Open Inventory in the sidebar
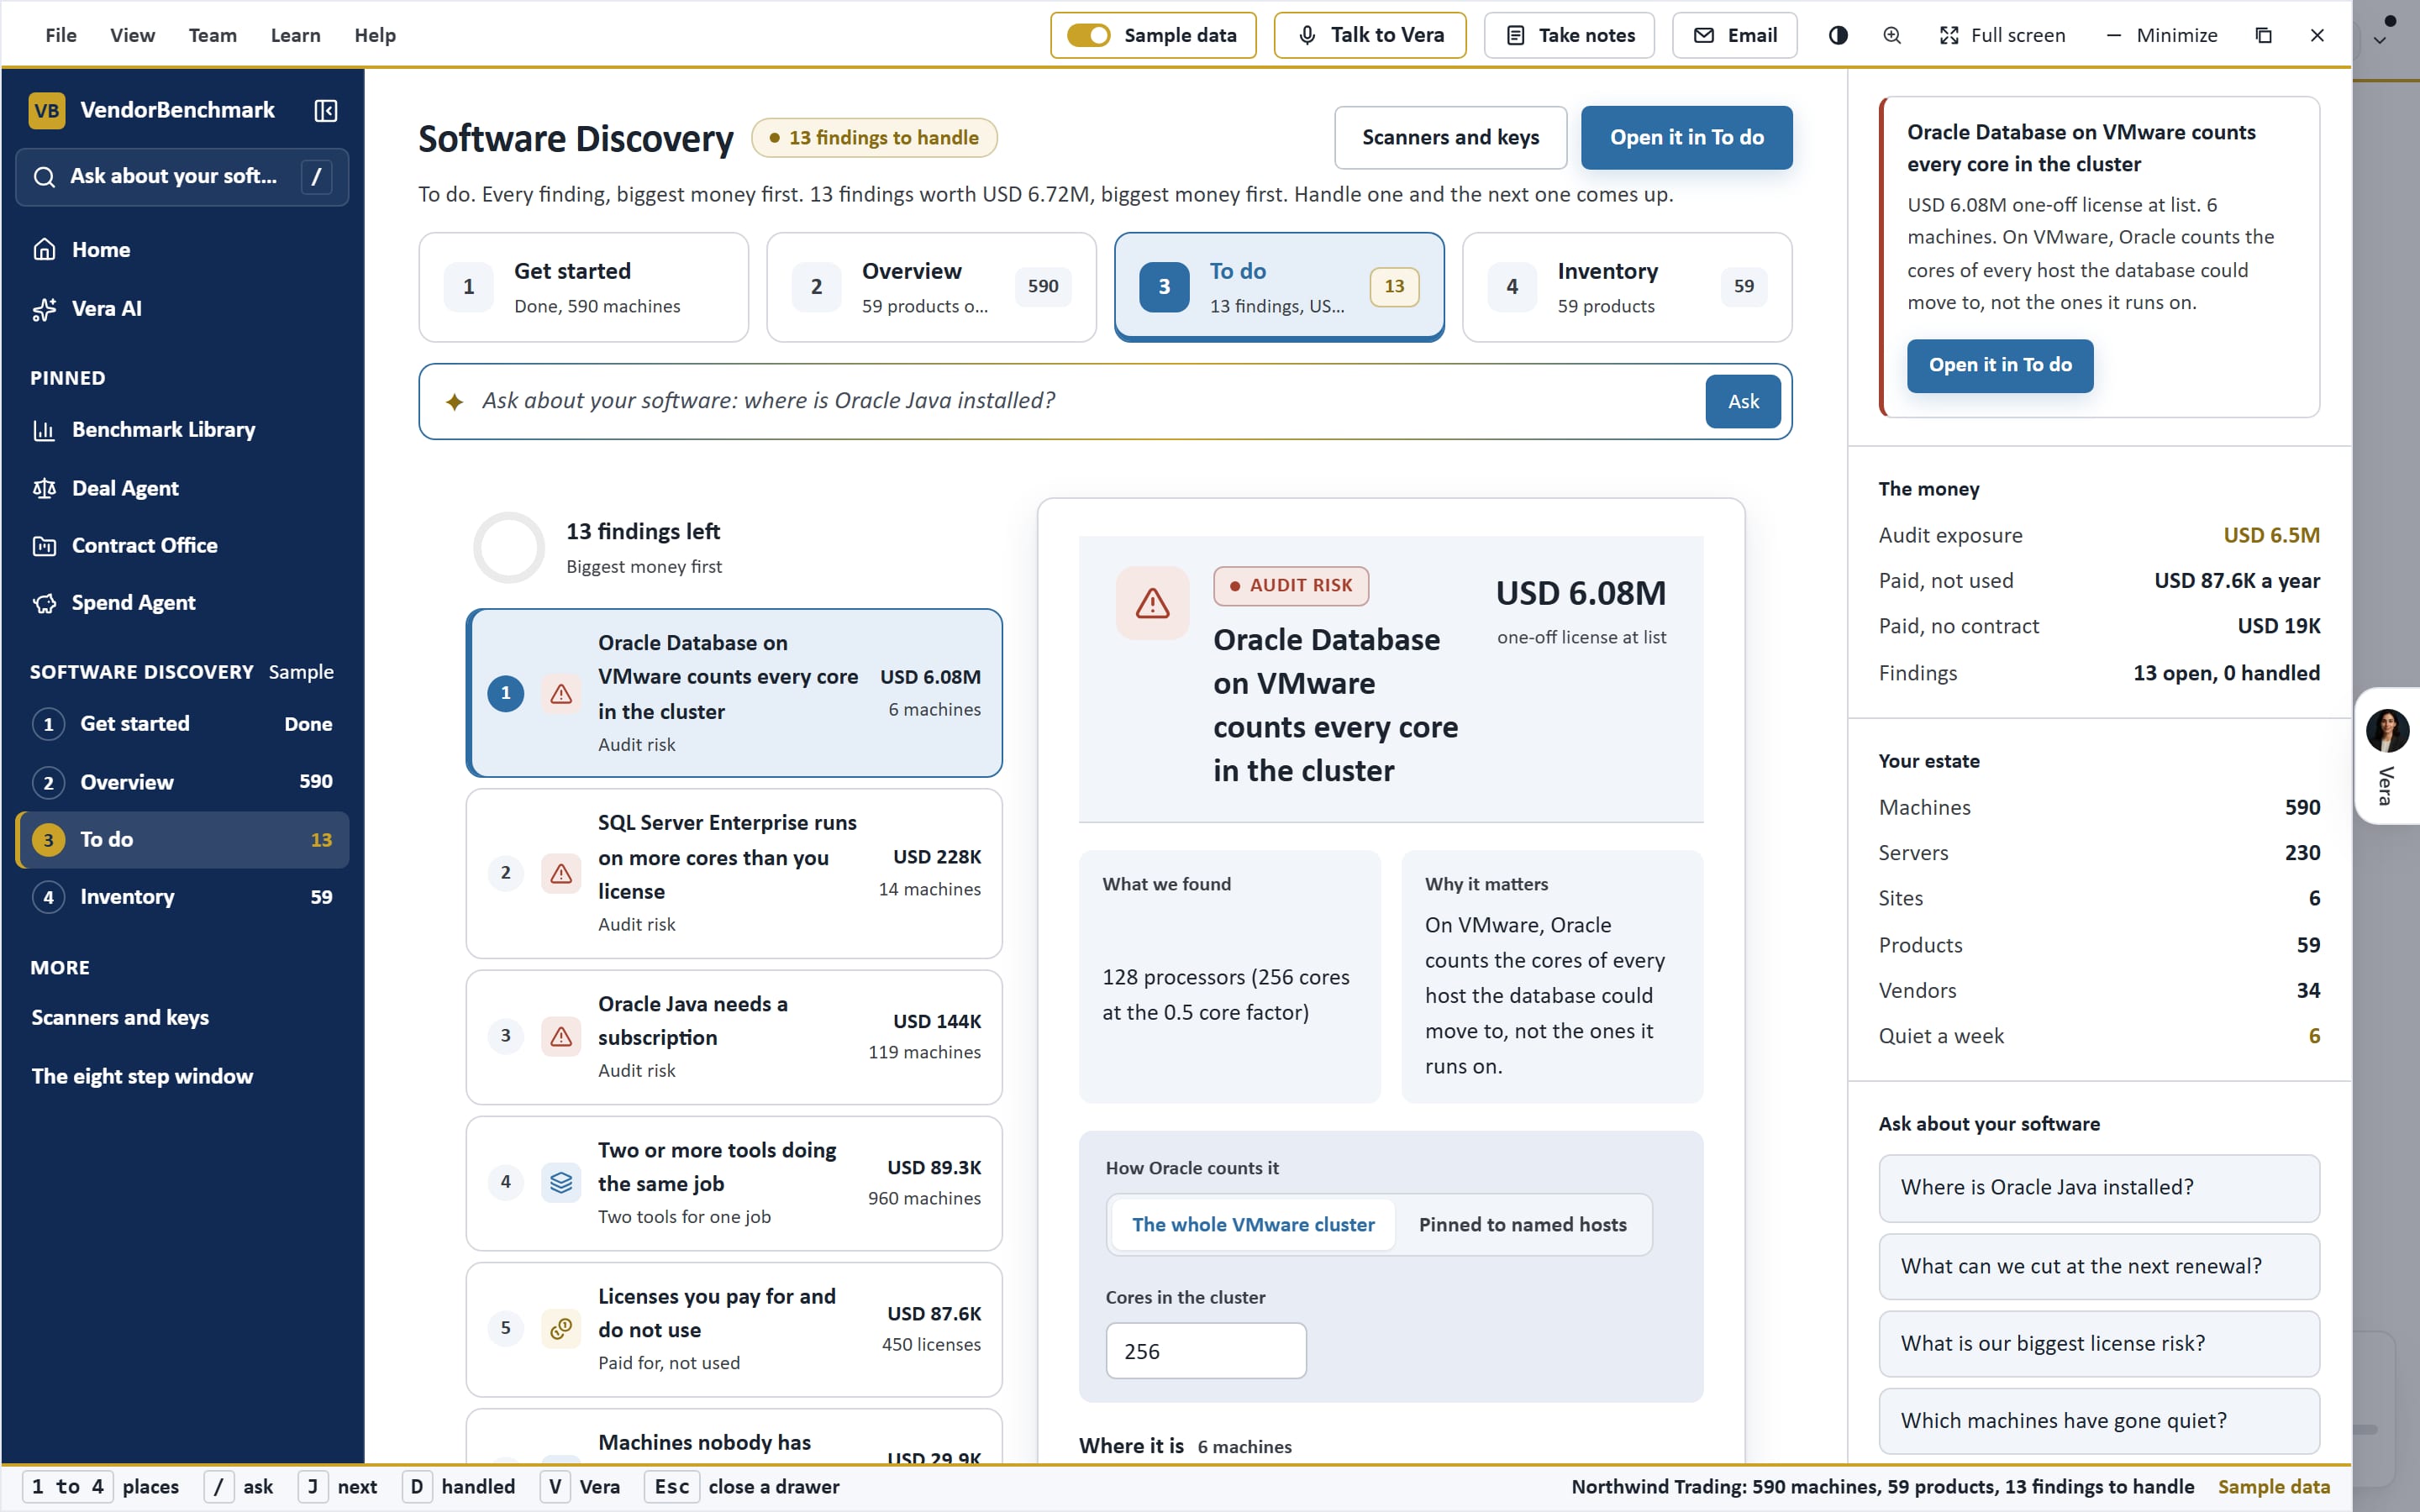The image size is (2420, 1512). pos(182,897)
